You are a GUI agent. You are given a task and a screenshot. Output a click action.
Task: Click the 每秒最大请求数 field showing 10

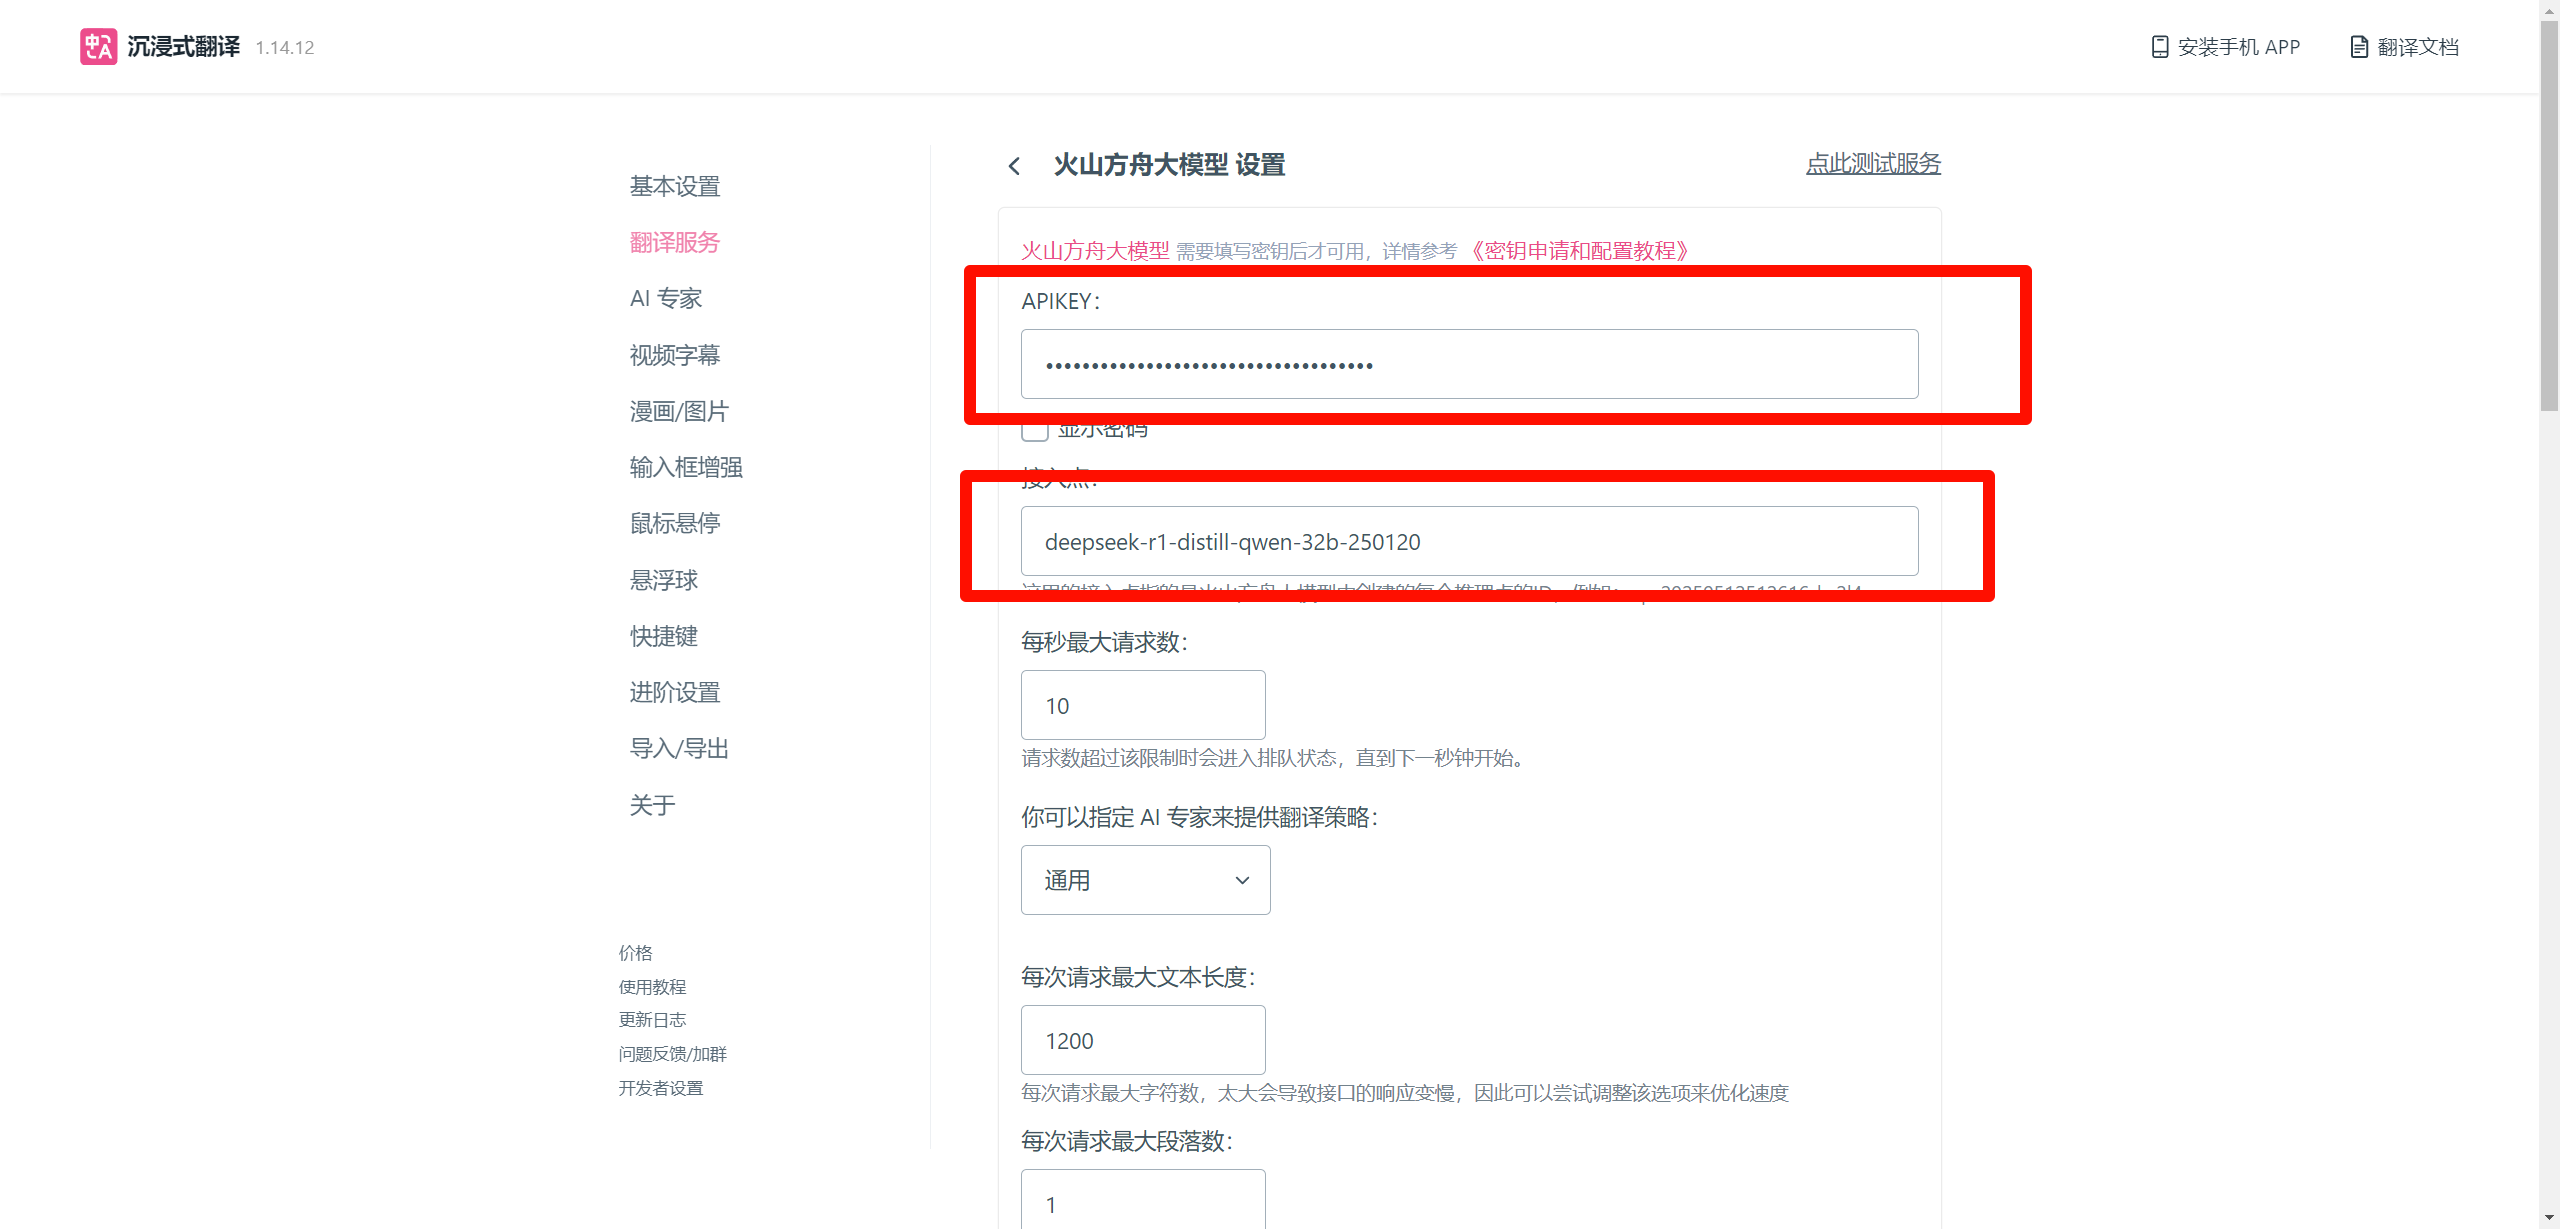pyautogui.click(x=1143, y=705)
